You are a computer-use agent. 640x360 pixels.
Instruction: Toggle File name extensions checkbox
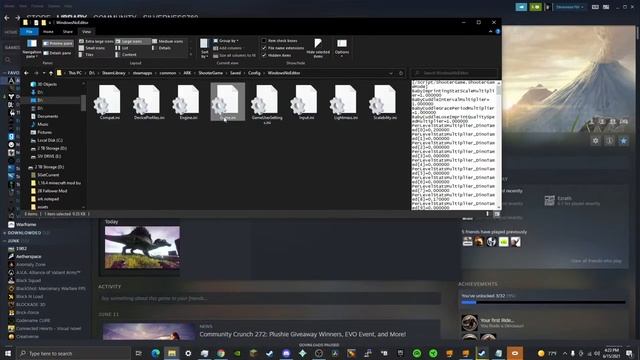pos(283,48)
